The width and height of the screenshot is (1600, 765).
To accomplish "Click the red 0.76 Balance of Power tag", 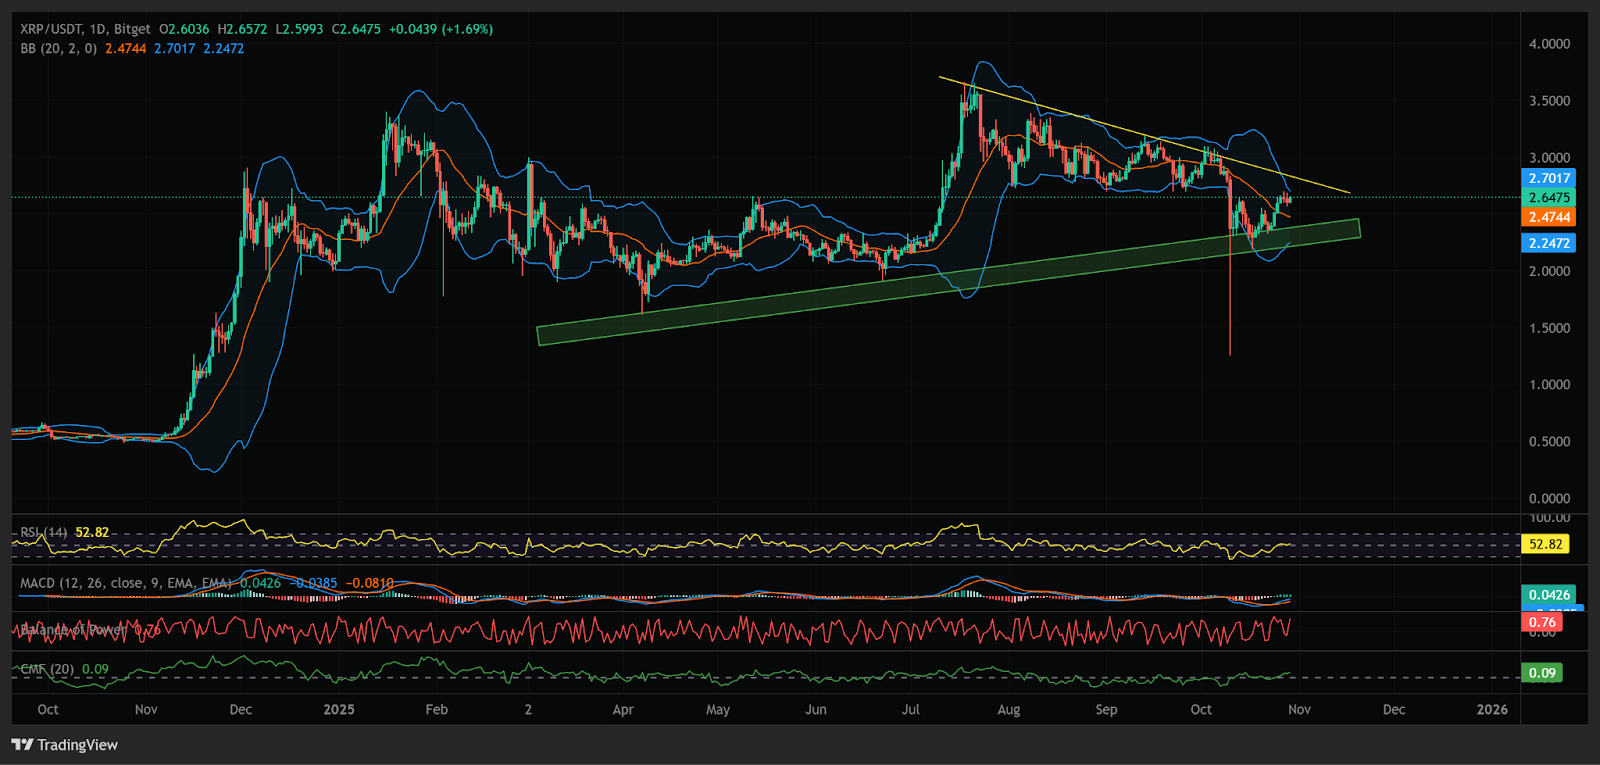I will (x=1542, y=622).
